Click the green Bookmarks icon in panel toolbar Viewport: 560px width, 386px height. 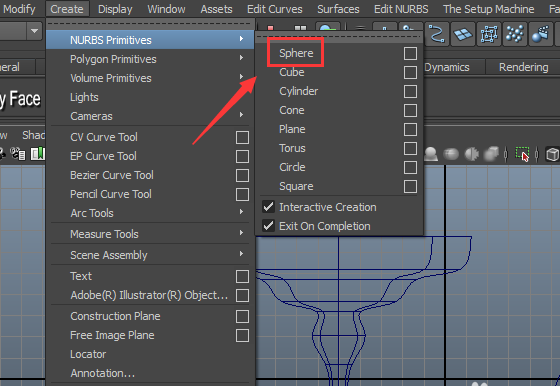[38, 154]
